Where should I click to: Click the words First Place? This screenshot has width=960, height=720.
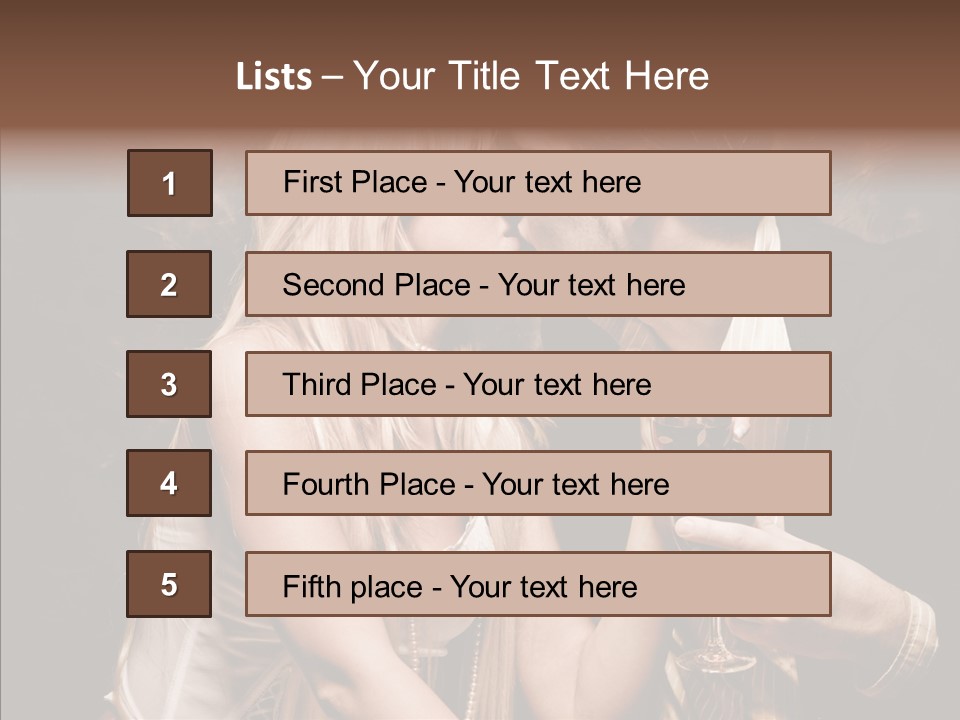pyautogui.click(x=355, y=182)
